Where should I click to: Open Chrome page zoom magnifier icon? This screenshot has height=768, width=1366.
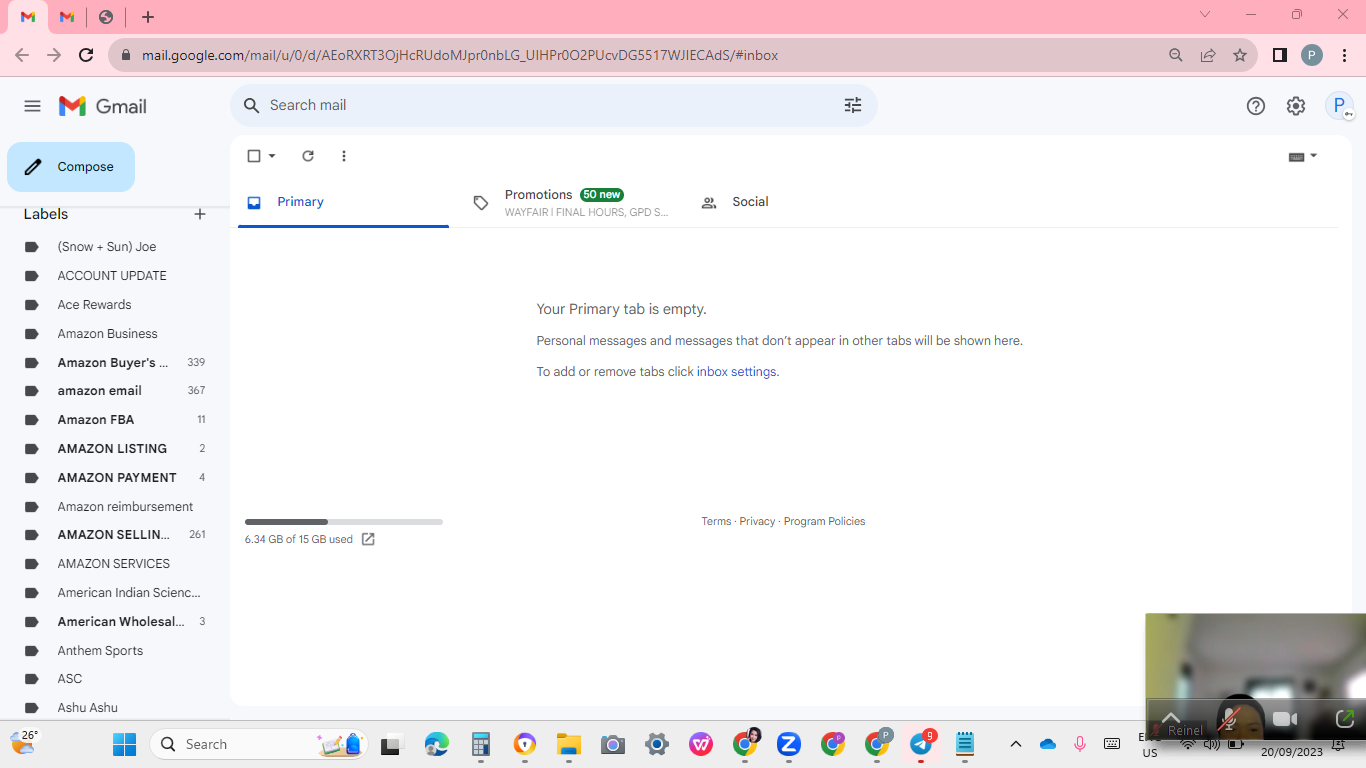click(1176, 55)
